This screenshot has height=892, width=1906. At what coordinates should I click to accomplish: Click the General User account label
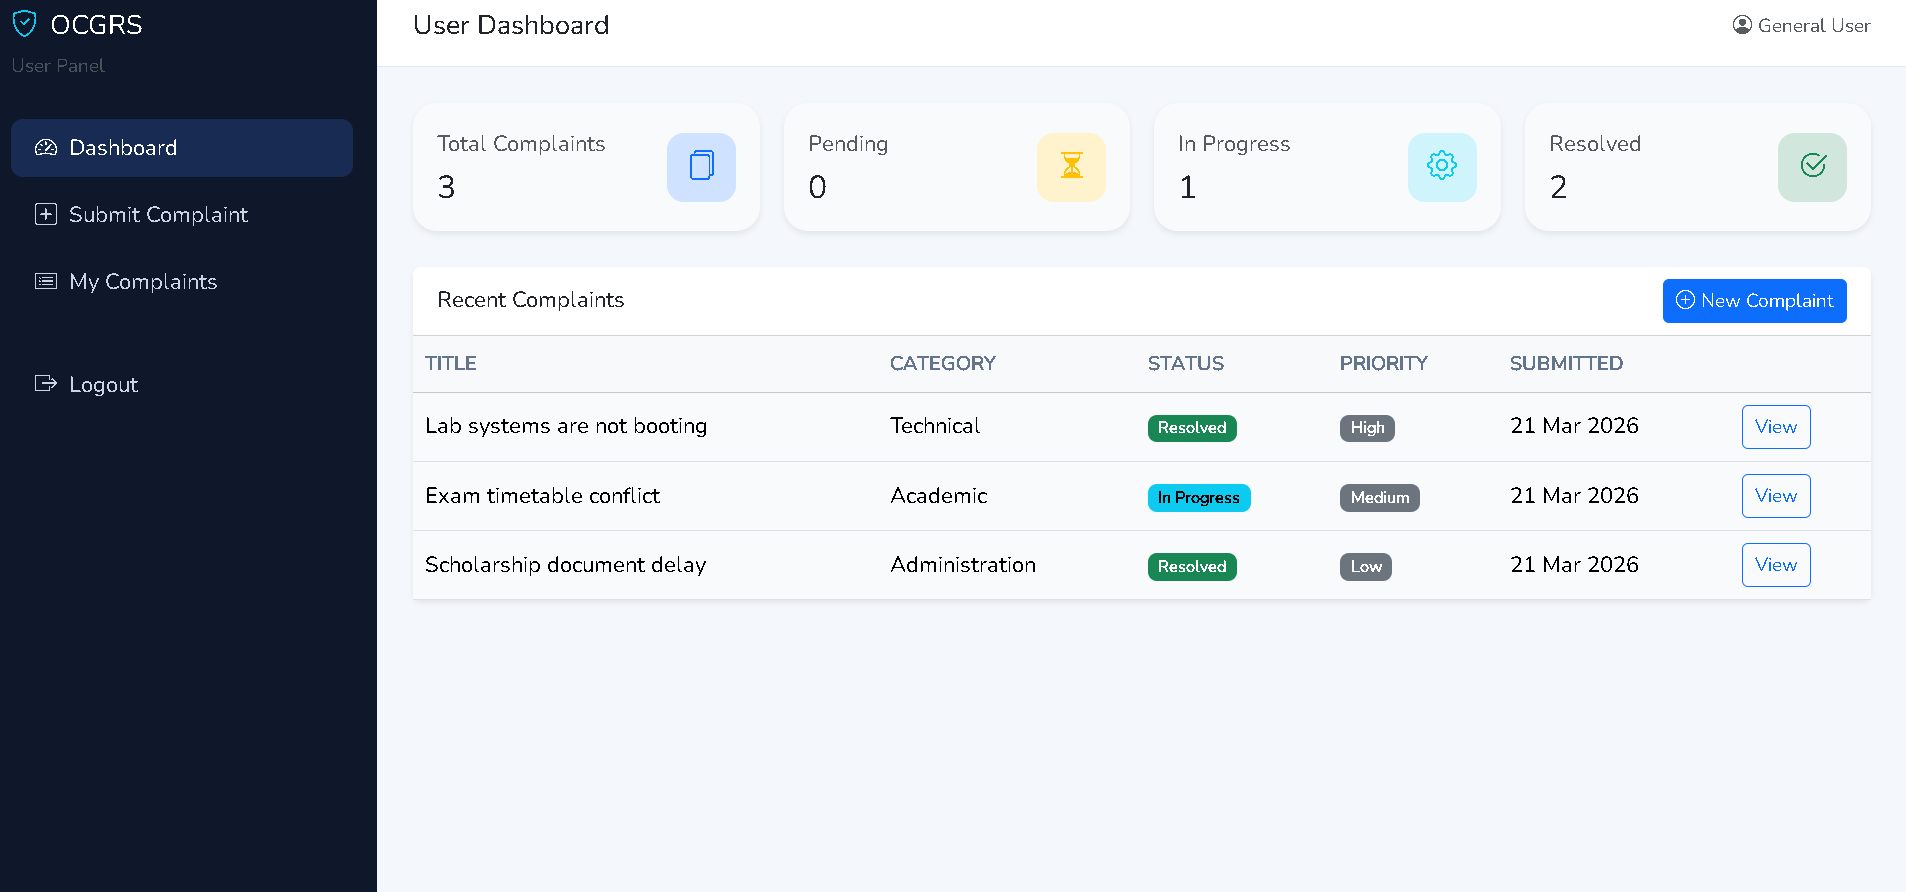click(1813, 26)
